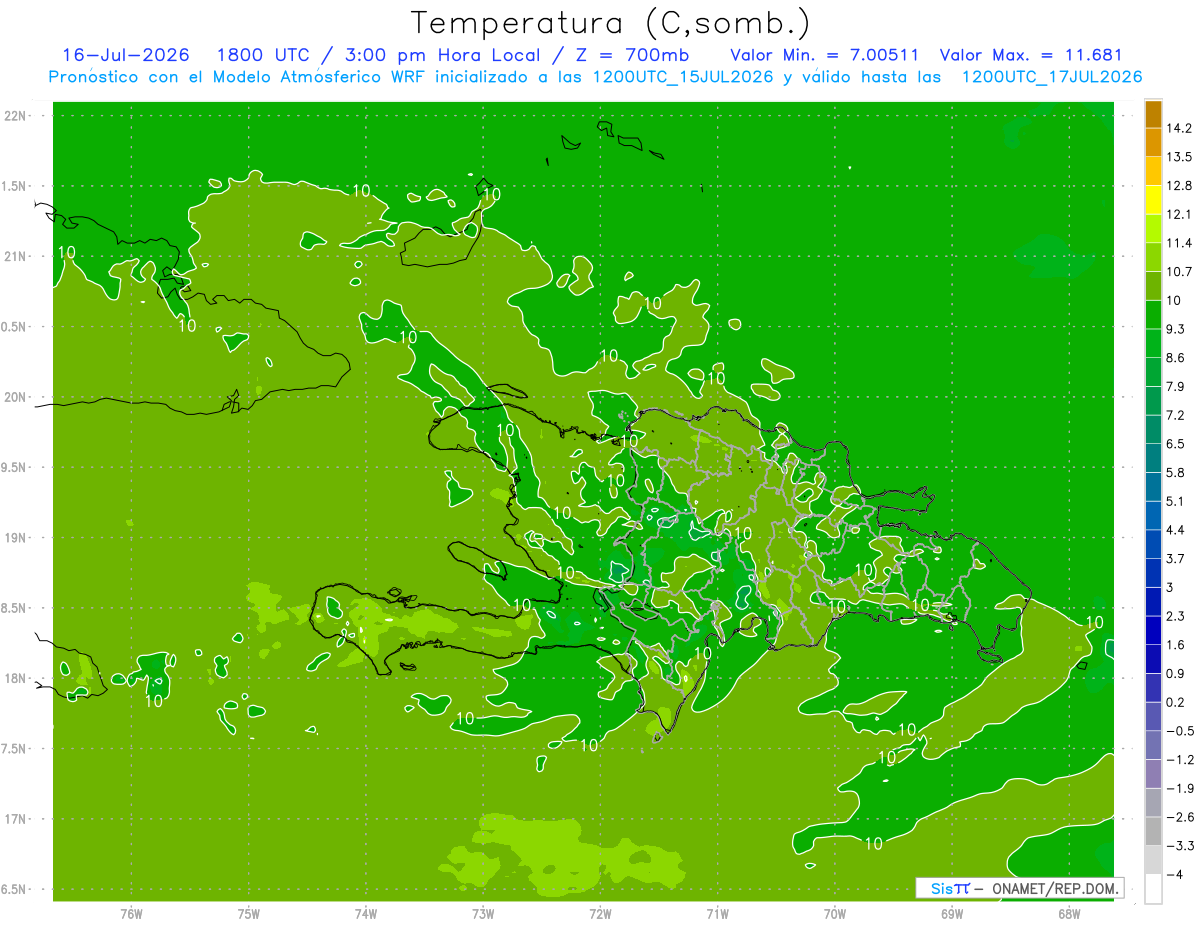
Task: Click the "9.3" legend value
Action: tap(1177, 329)
